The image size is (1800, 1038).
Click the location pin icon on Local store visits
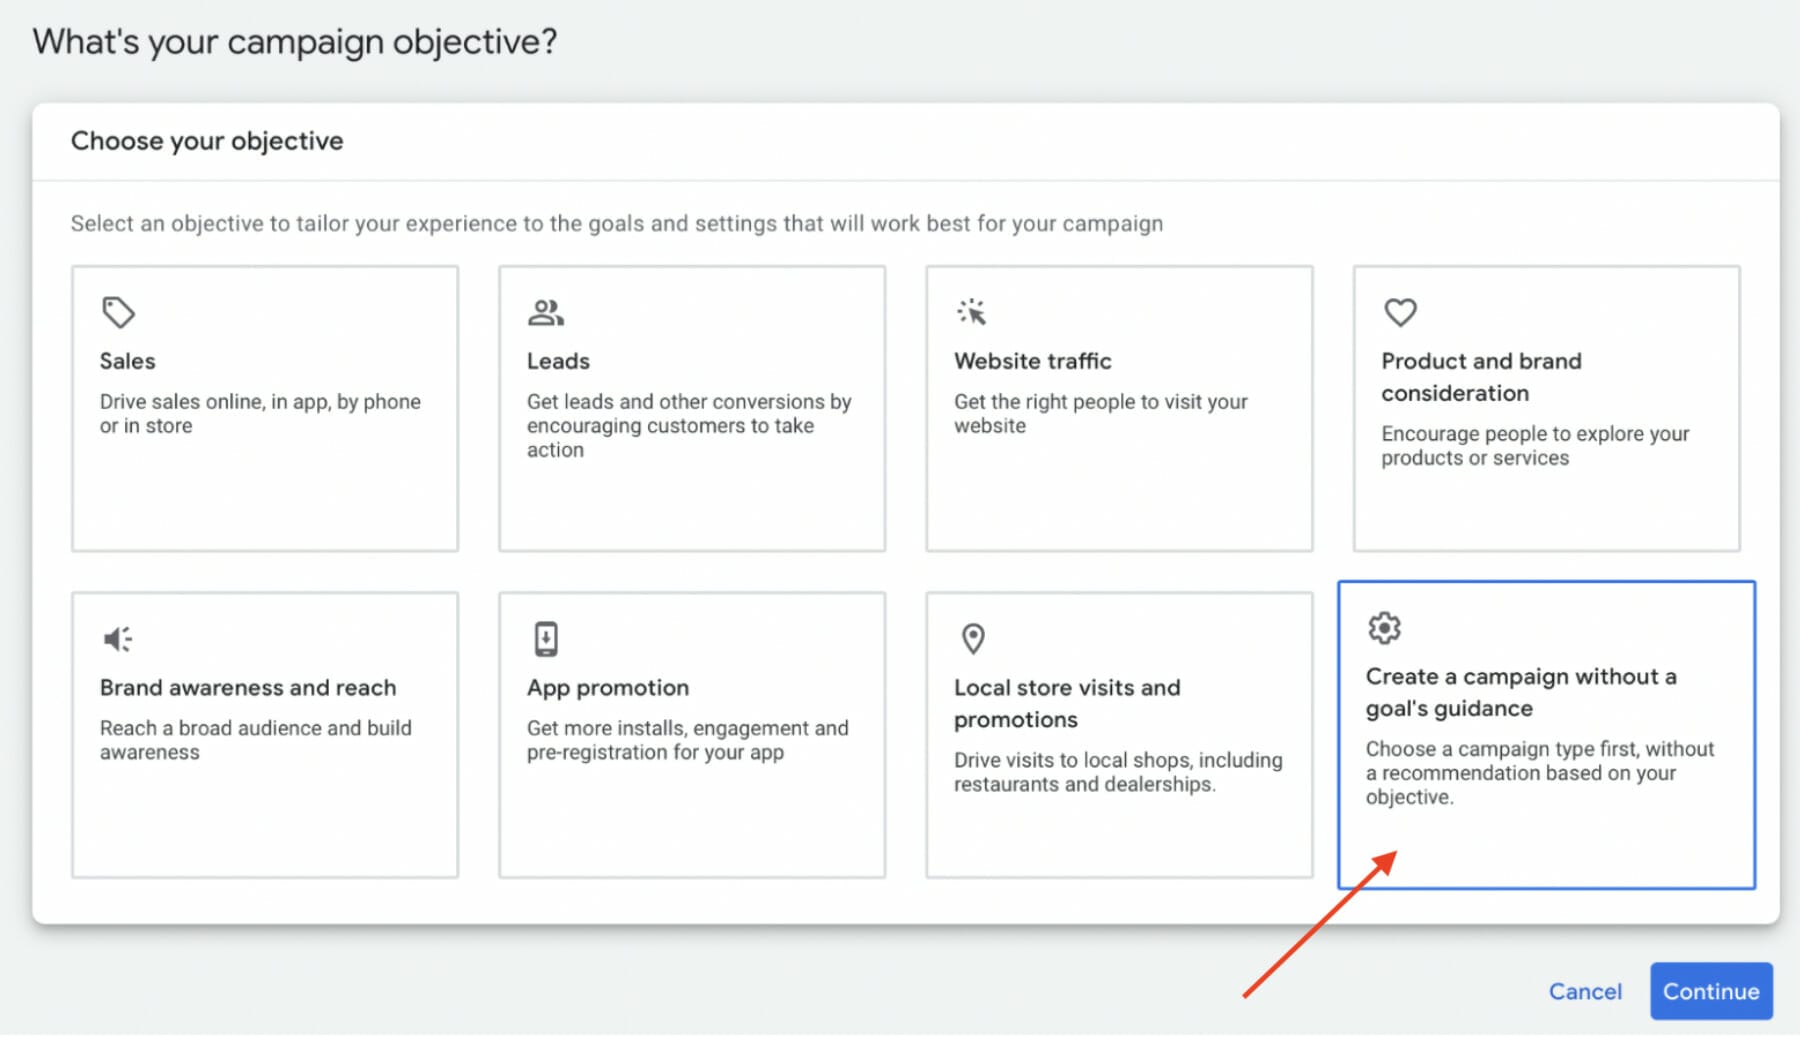coord(972,638)
